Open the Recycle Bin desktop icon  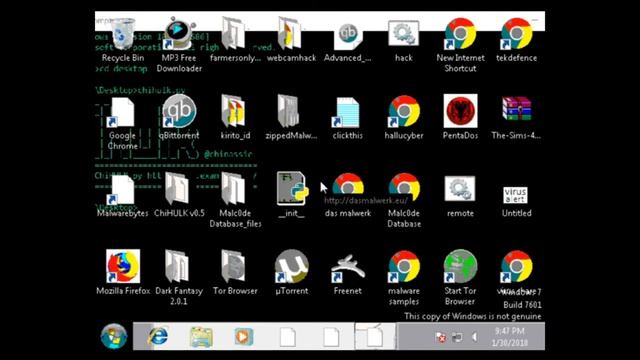pos(122,33)
